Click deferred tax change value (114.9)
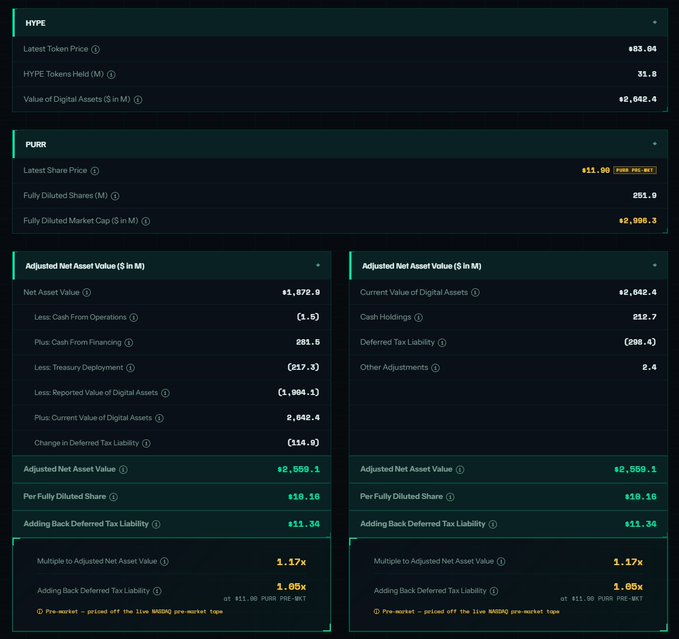The height and width of the screenshot is (639, 679). click(x=303, y=442)
